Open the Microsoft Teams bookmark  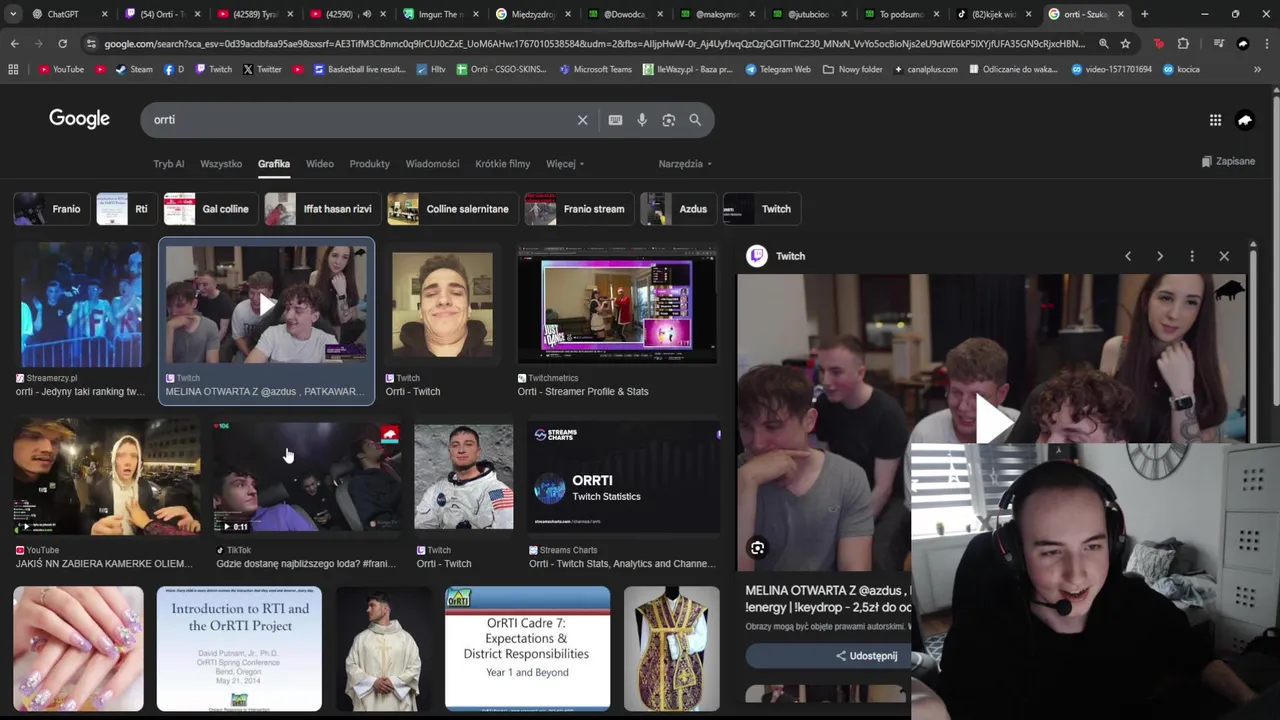[595, 69]
